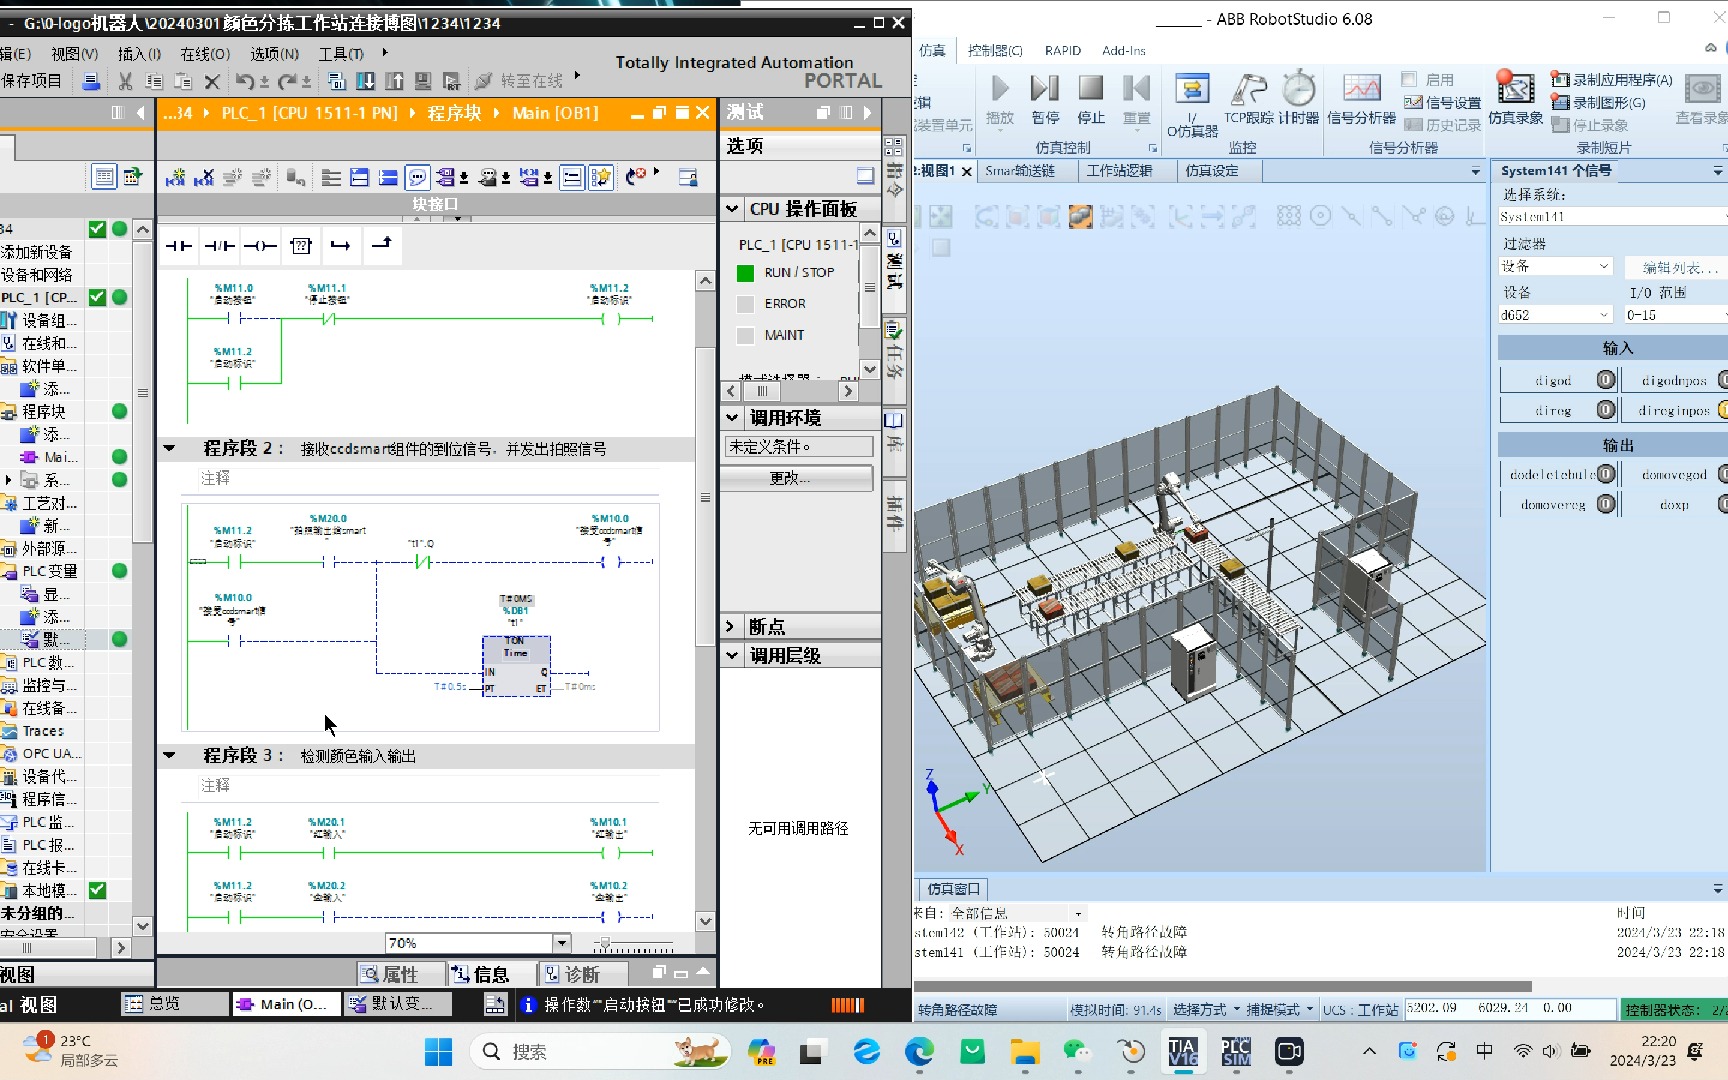Collapse the CPU 操作面板 section
Screen dimensions: 1728x1080
click(732, 209)
